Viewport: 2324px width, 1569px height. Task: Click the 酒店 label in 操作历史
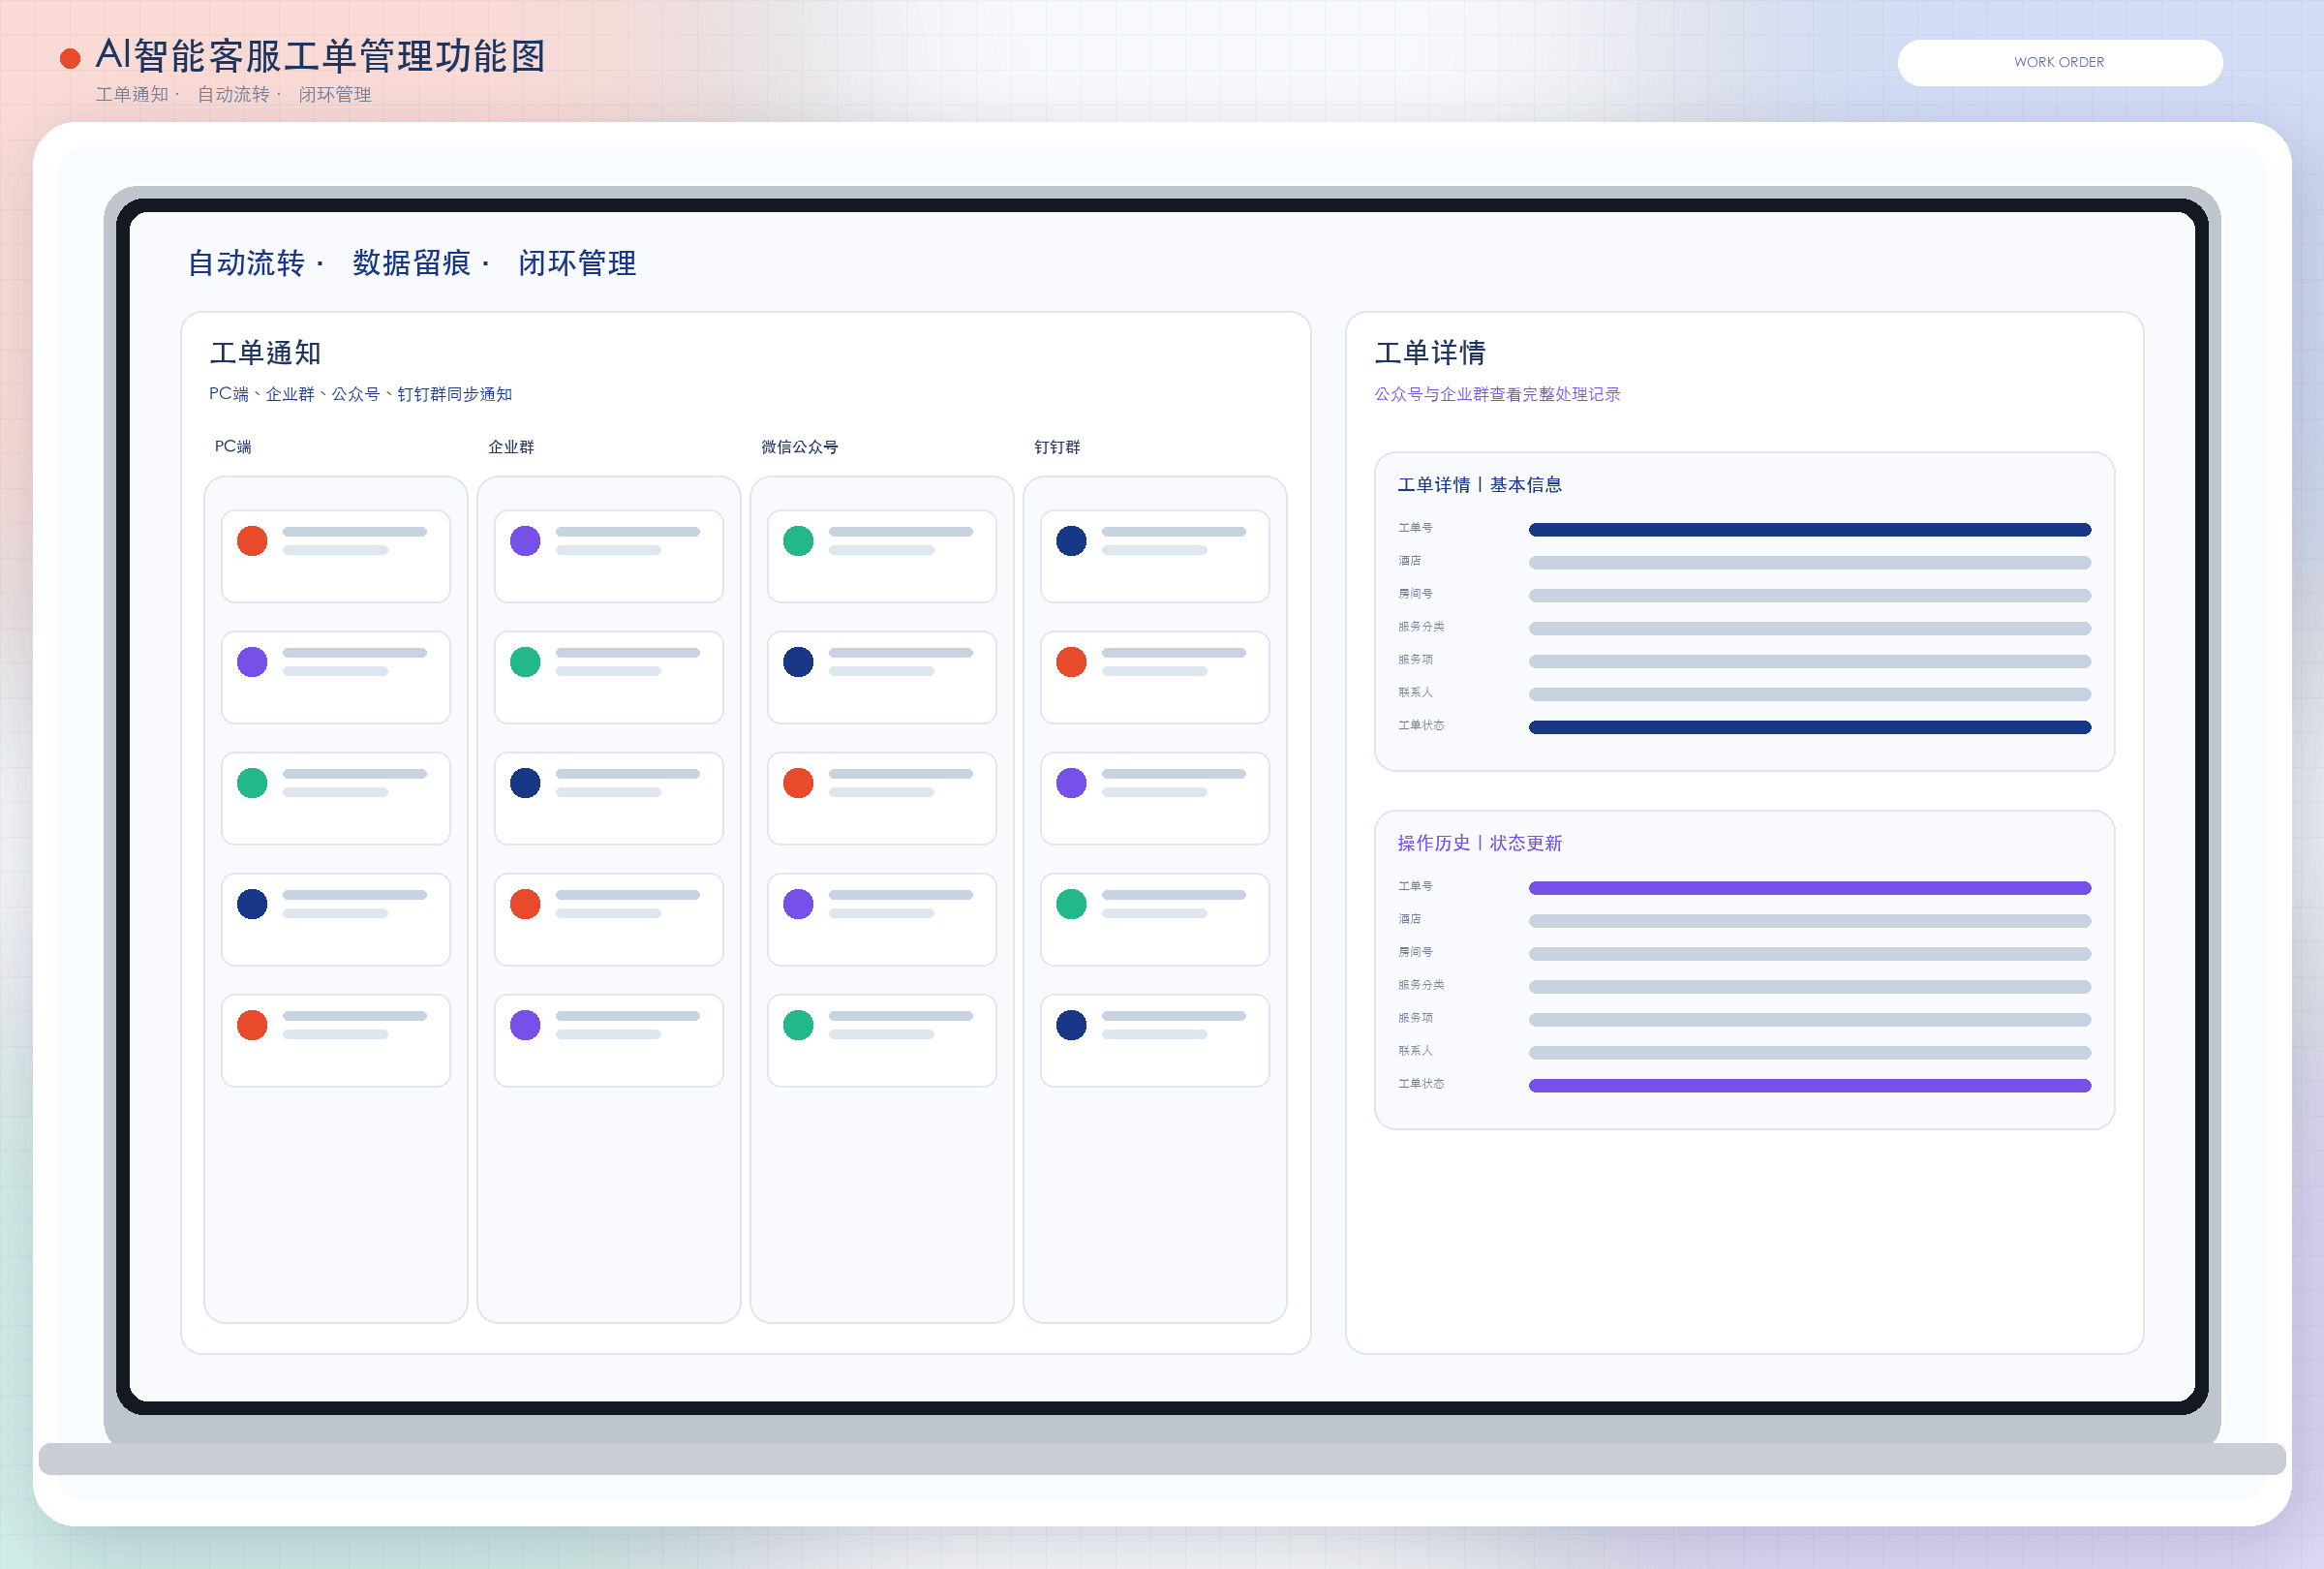tap(1409, 918)
